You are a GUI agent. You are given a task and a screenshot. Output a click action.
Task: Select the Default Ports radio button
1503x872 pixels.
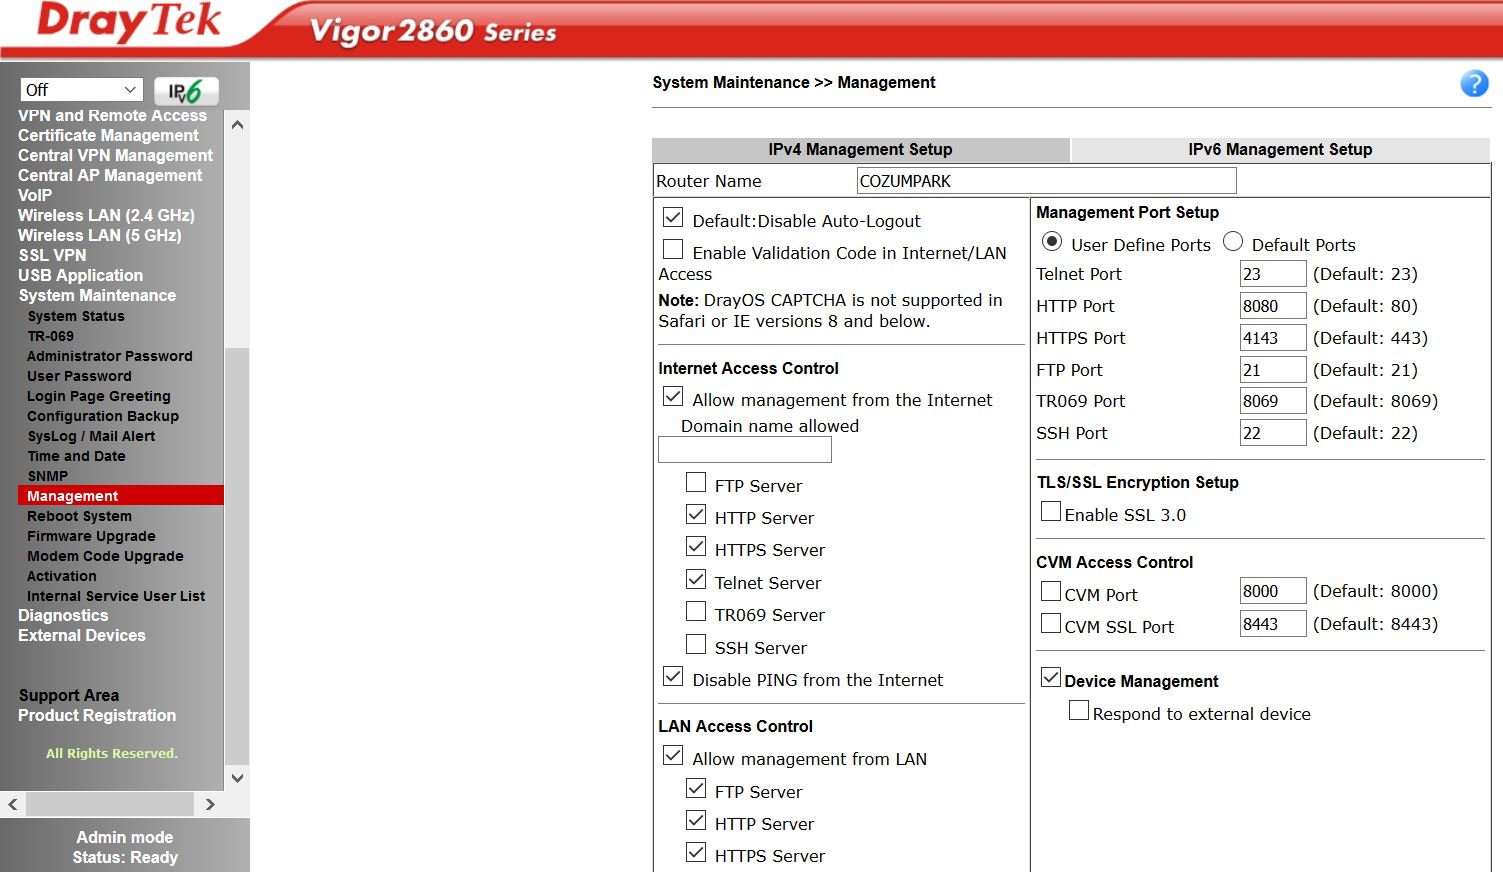click(1233, 242)
